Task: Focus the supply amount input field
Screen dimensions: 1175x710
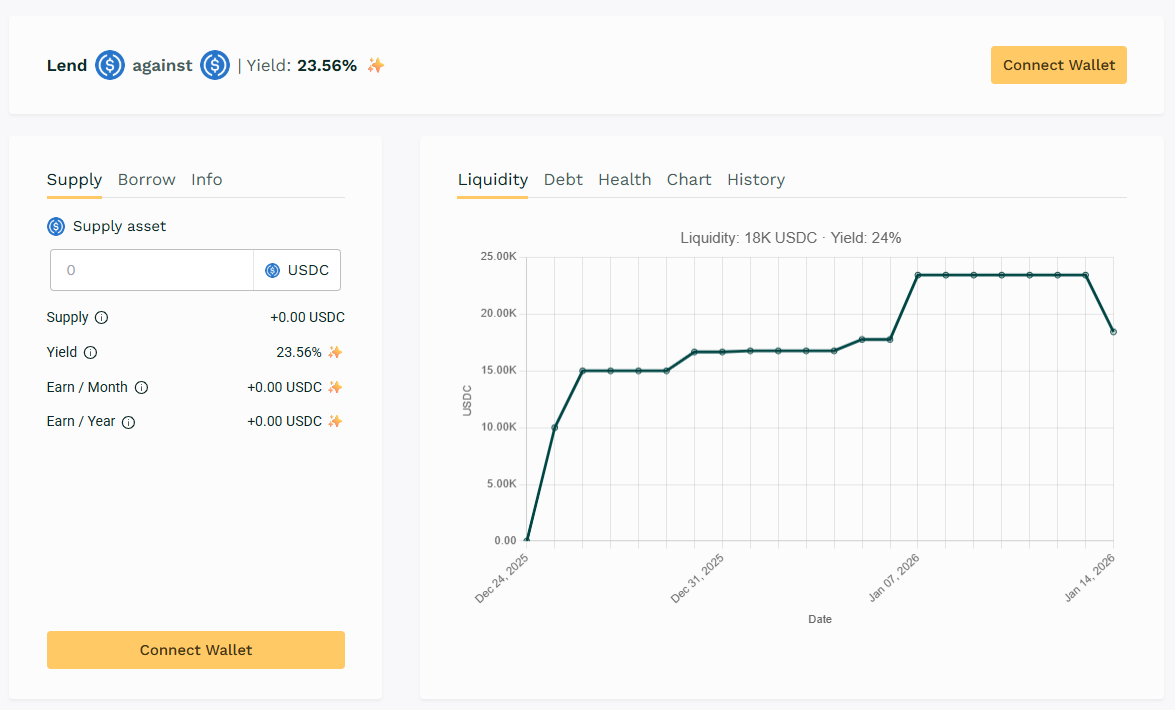Action: coord(152,270)
